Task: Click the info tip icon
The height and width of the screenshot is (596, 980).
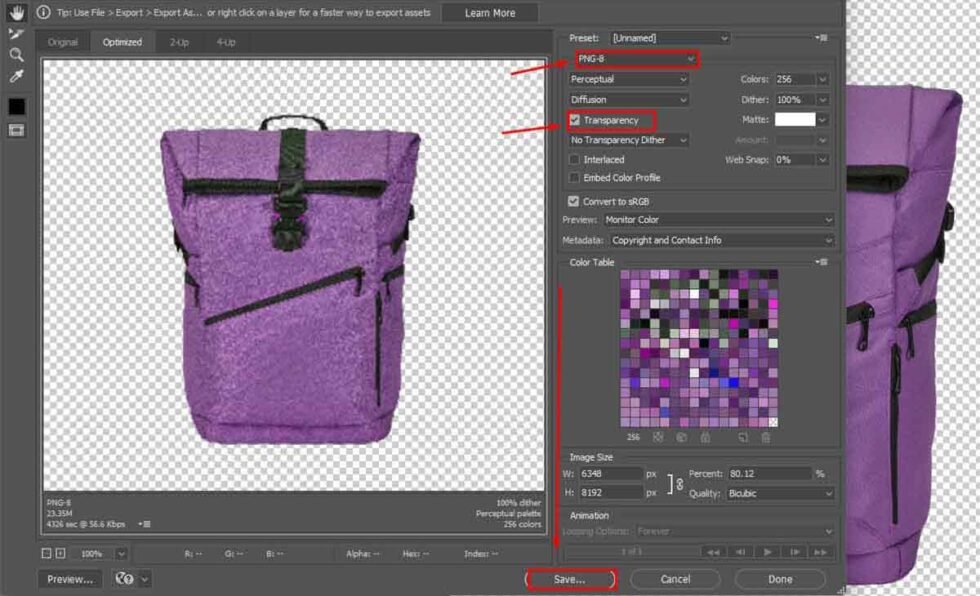Action: (43, 12)
